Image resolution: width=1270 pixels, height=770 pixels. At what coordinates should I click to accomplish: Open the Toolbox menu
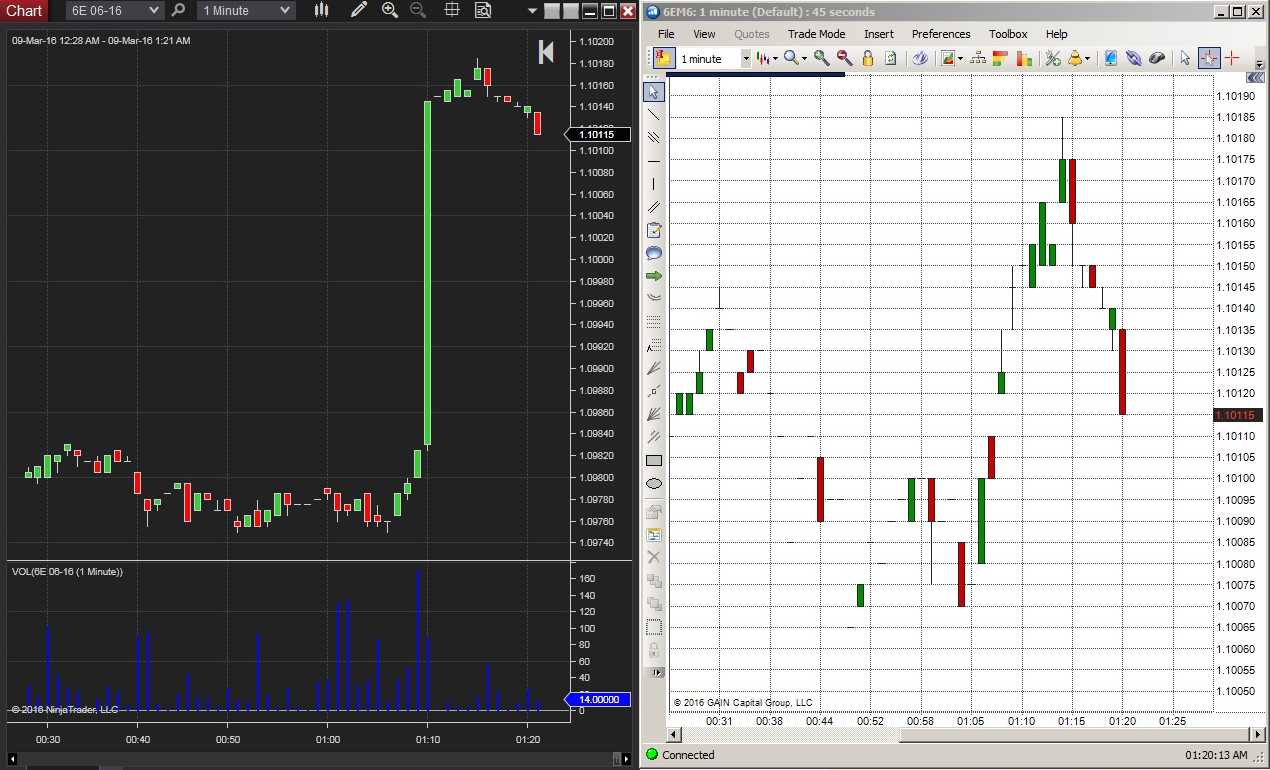point(1008,34)
